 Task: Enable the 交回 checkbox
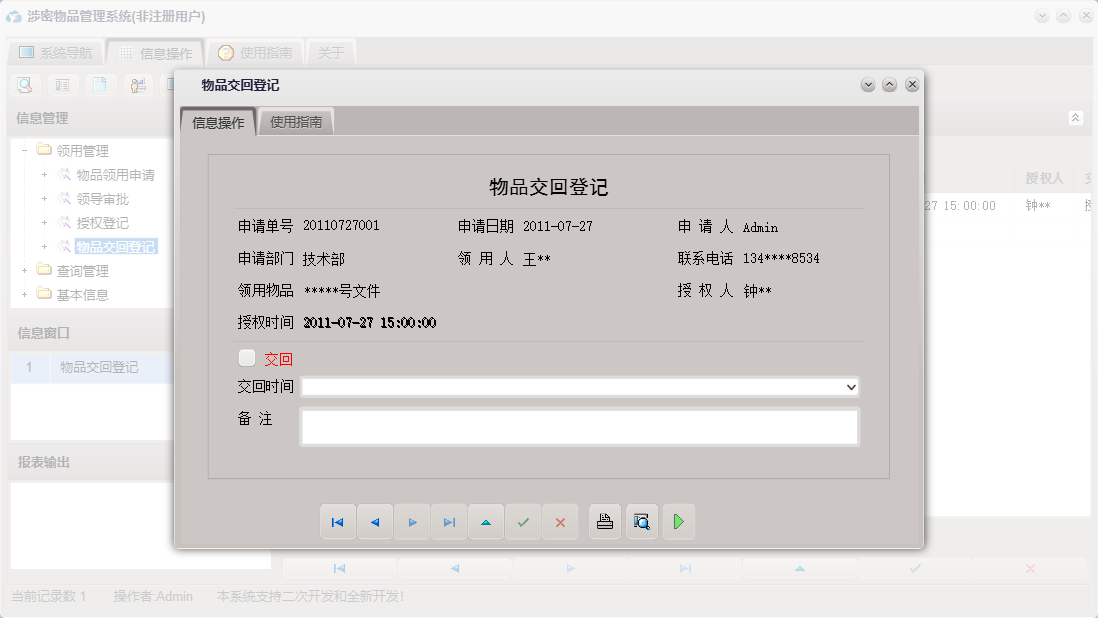pos(245,357)
